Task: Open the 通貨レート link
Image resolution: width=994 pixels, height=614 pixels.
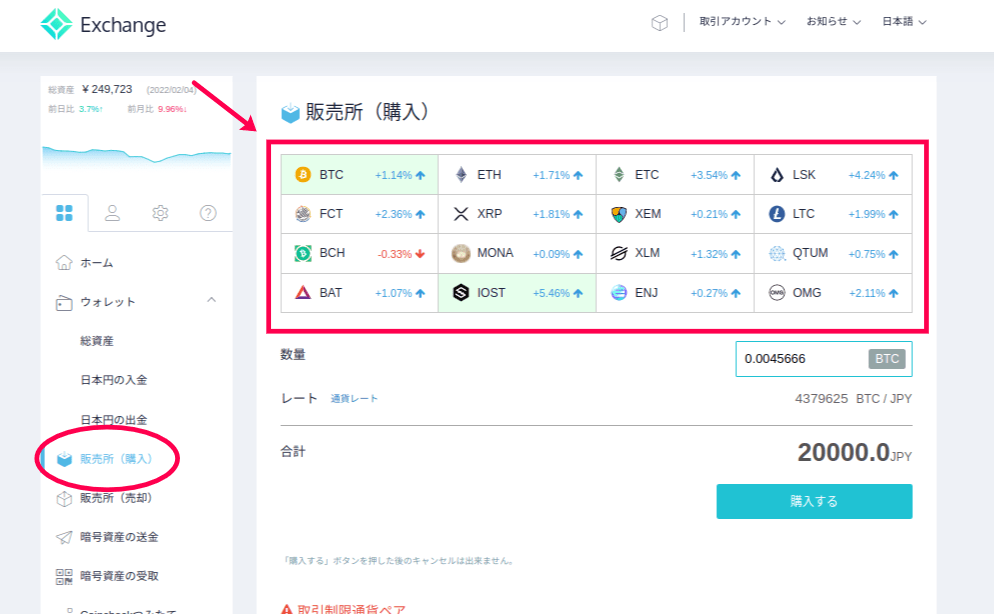Action: click(354, 399)
